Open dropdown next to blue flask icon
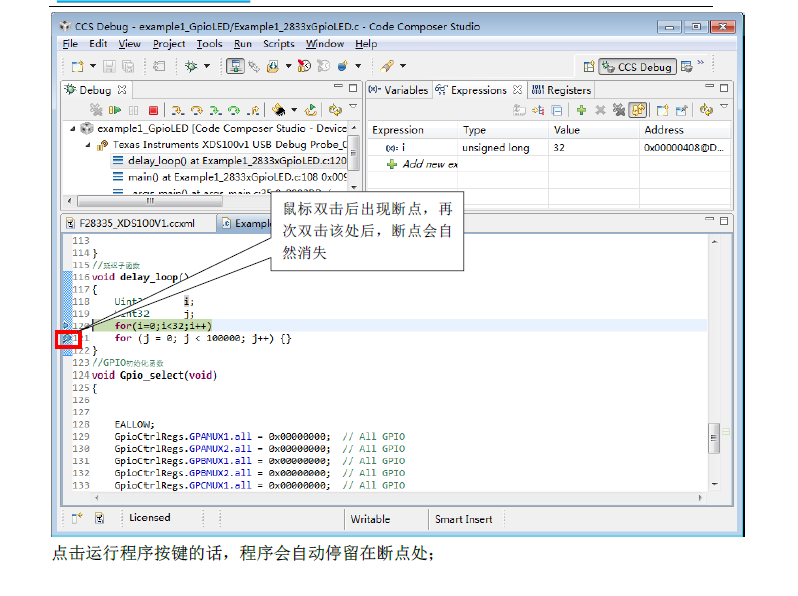Image resolution: width=798 pixels, height=596 pixels. click(358, 66)
